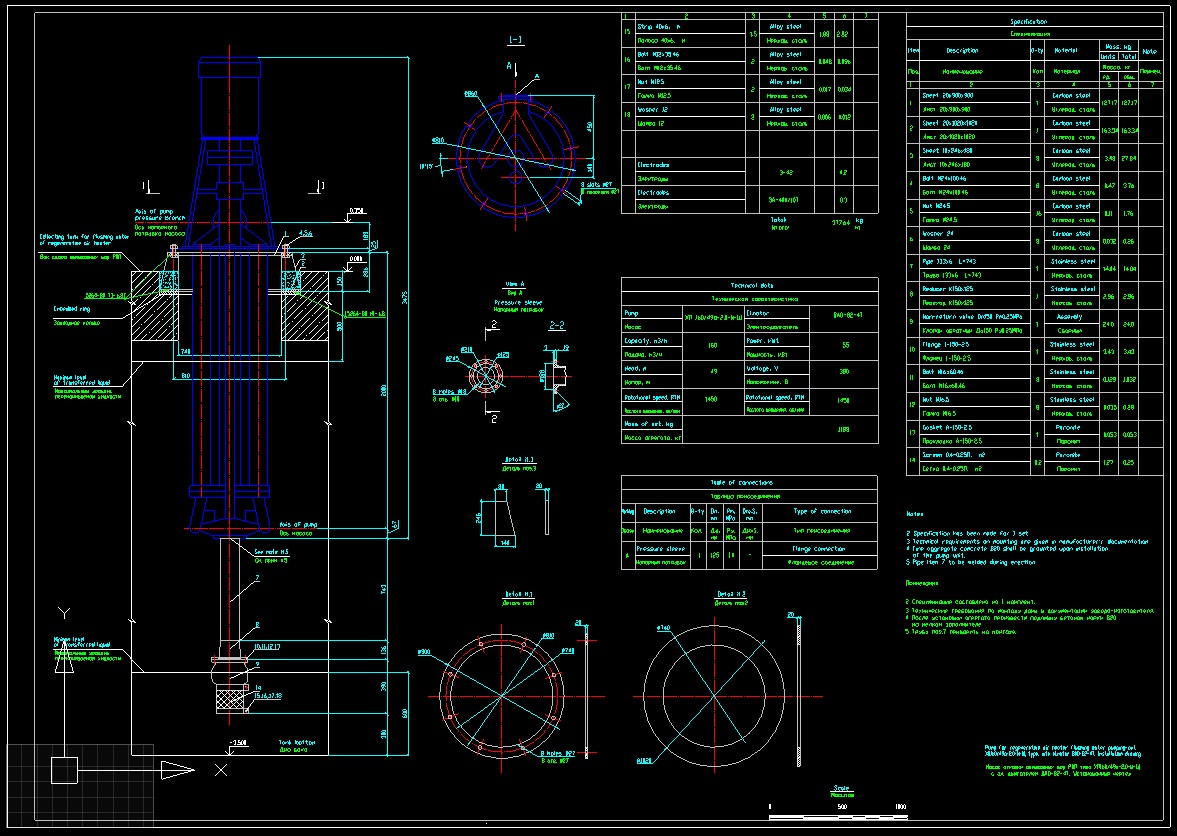The width and height of the screenshot is (1177, 836).
Task: Click the "-3.500" elevation mark
Action: tap(238, 742)
